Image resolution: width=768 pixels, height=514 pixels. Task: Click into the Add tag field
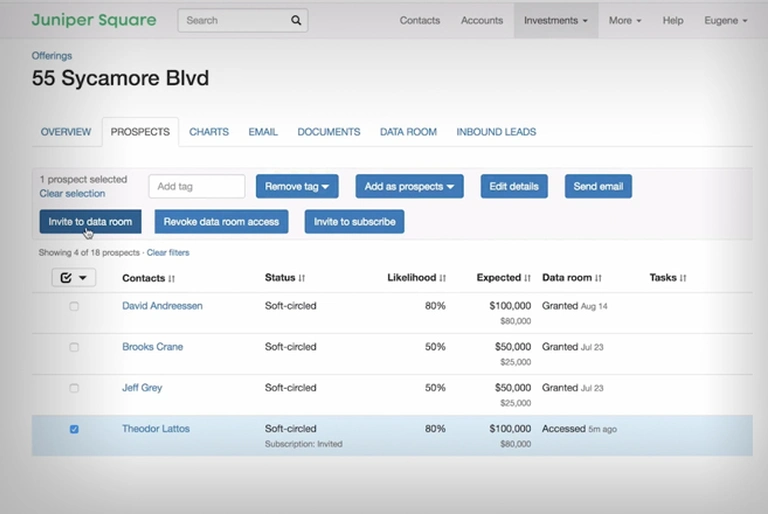click(x=197, y=186)
